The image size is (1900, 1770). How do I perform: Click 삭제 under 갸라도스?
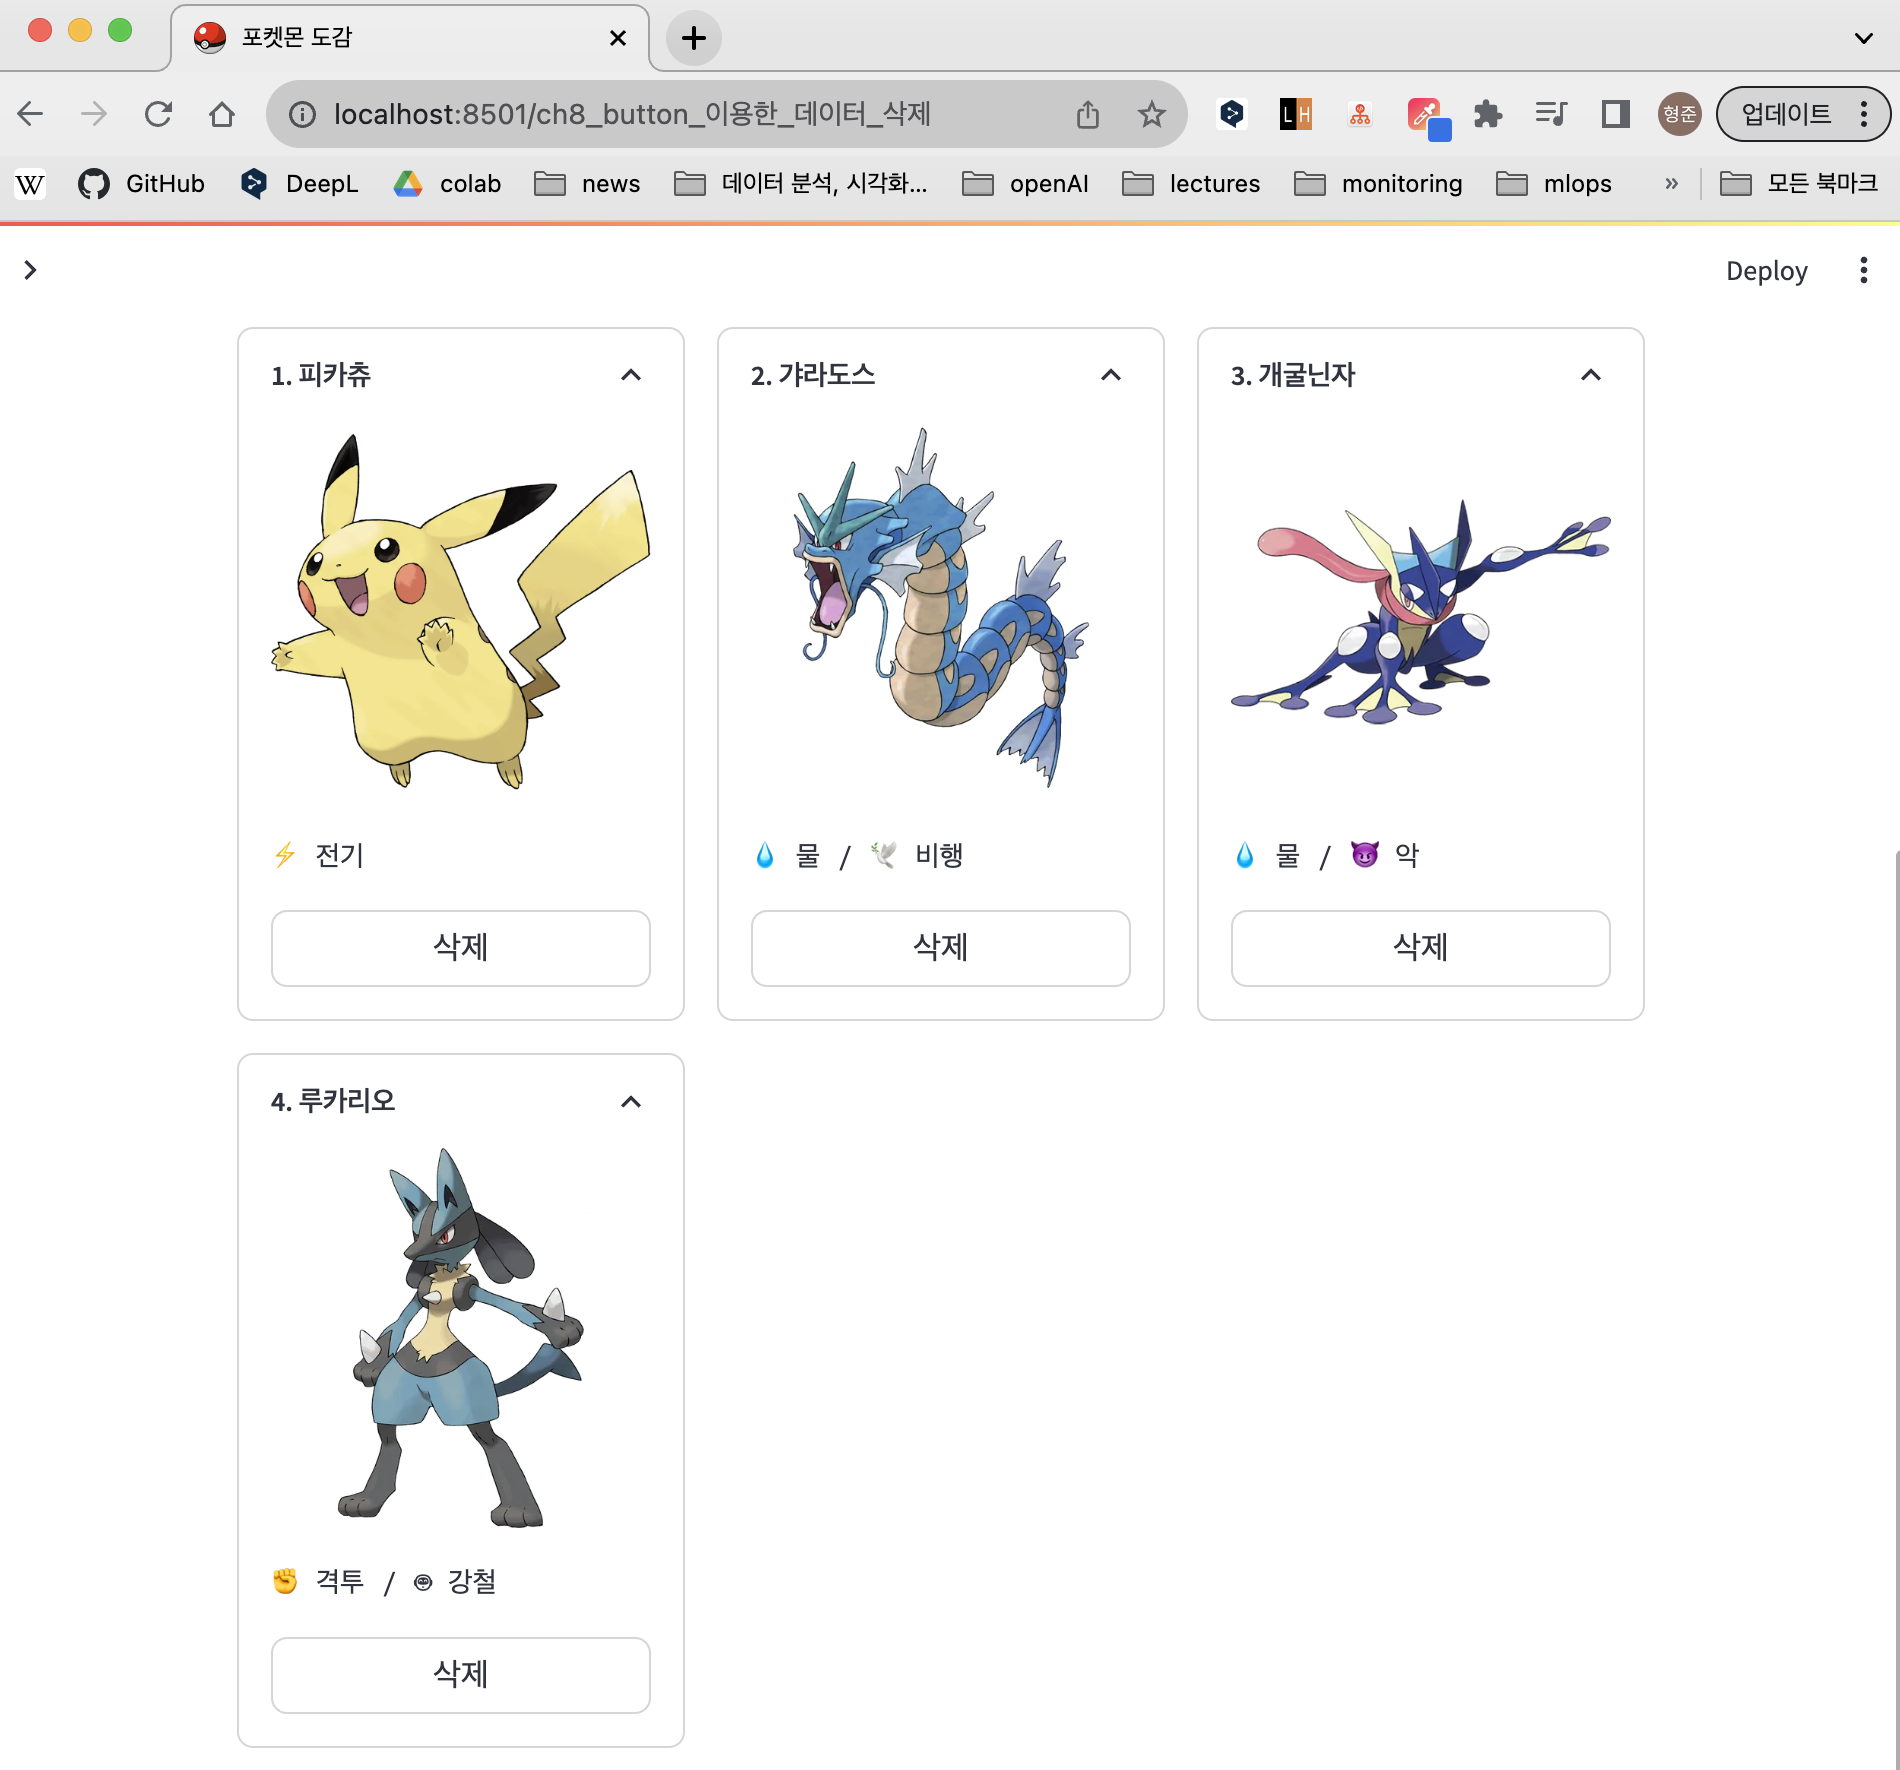(x=941, y=947)
